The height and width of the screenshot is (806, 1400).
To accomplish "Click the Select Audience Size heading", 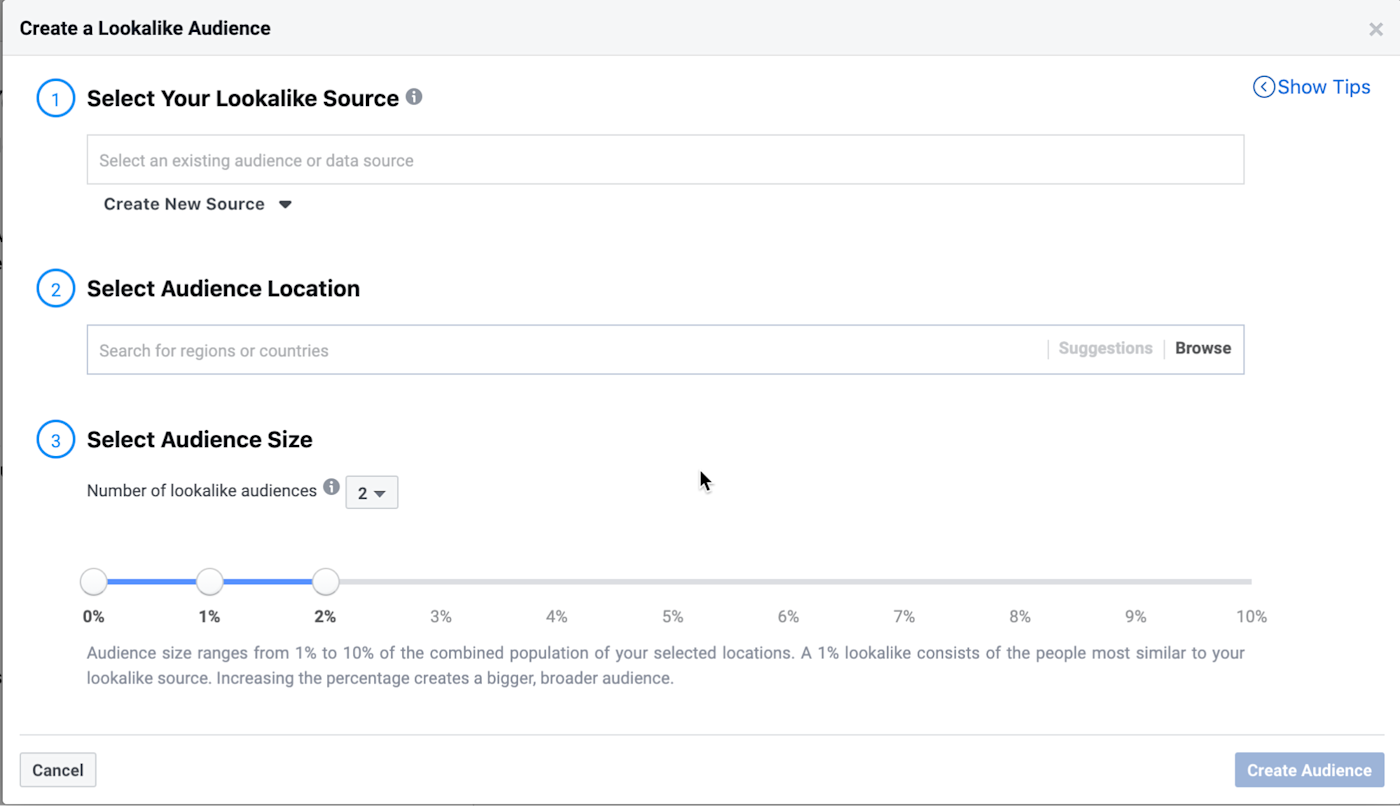I will click(x=200, y=440).
